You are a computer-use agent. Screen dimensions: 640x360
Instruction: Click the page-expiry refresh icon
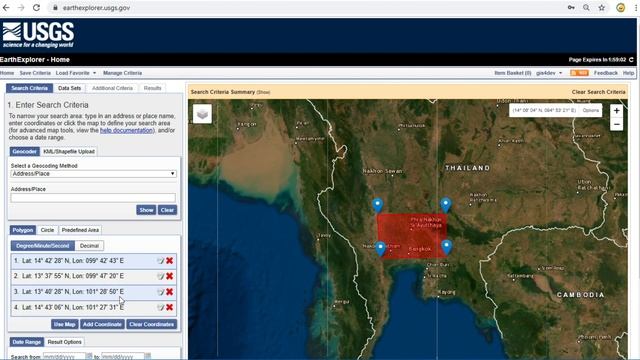click(x=631, y=60)
